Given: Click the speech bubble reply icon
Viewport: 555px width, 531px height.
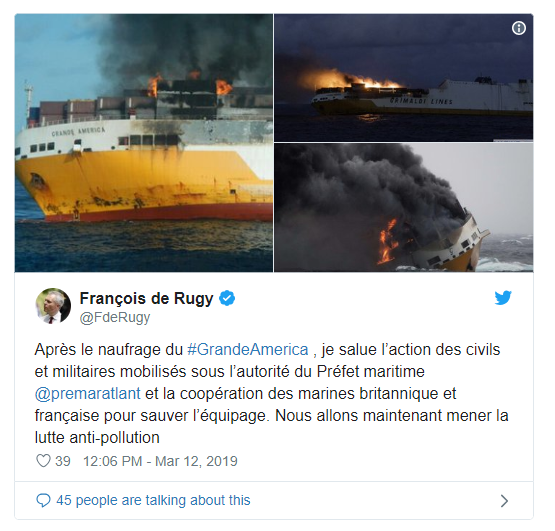Looking at the screenshot, I should tap(44, 500).
